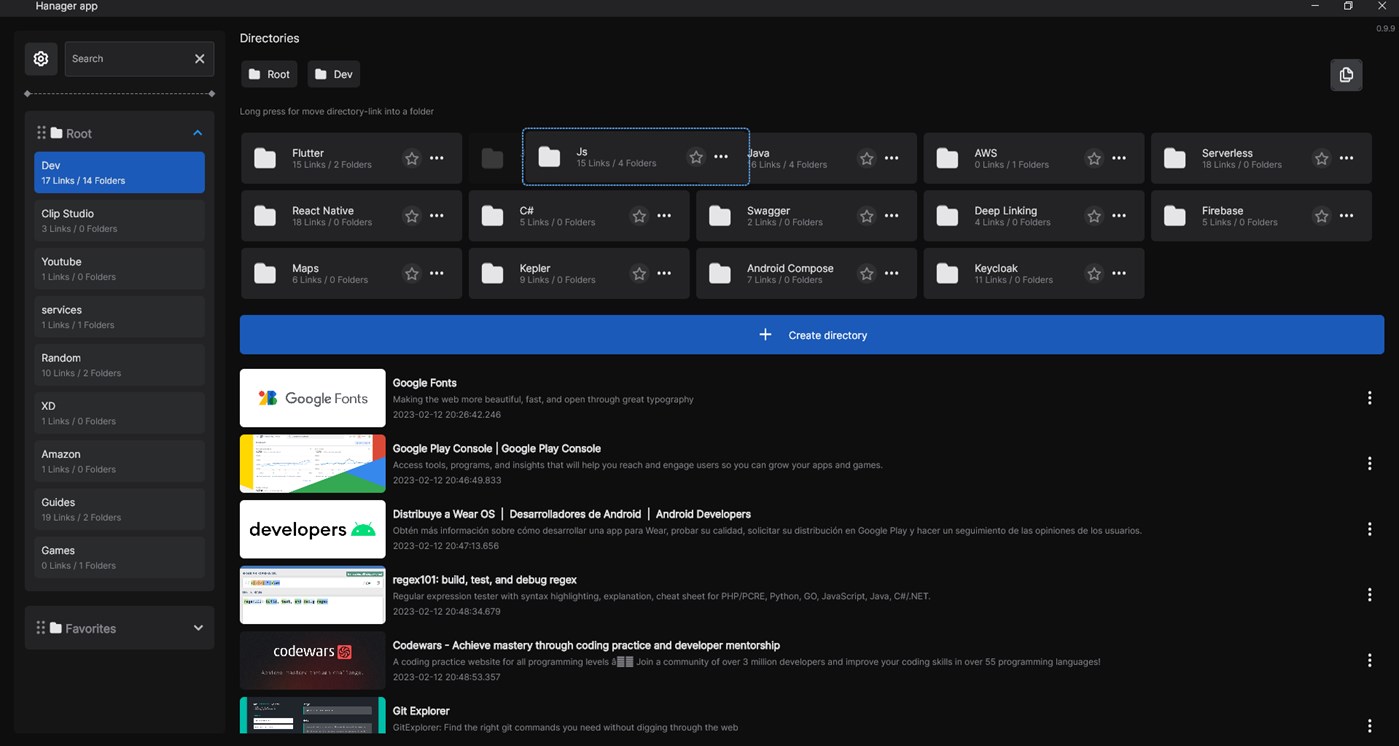Select services in the sidebar

pyautogui.click(x=119, y=317)
